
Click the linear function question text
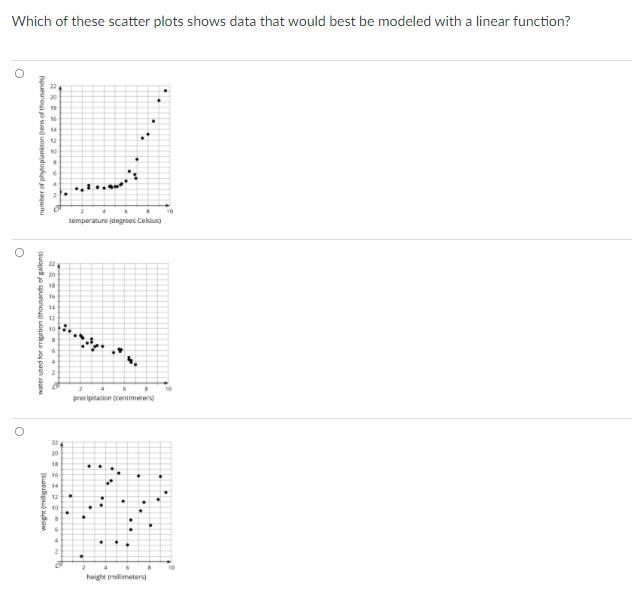pyautogui.click(x=291, y=21)
